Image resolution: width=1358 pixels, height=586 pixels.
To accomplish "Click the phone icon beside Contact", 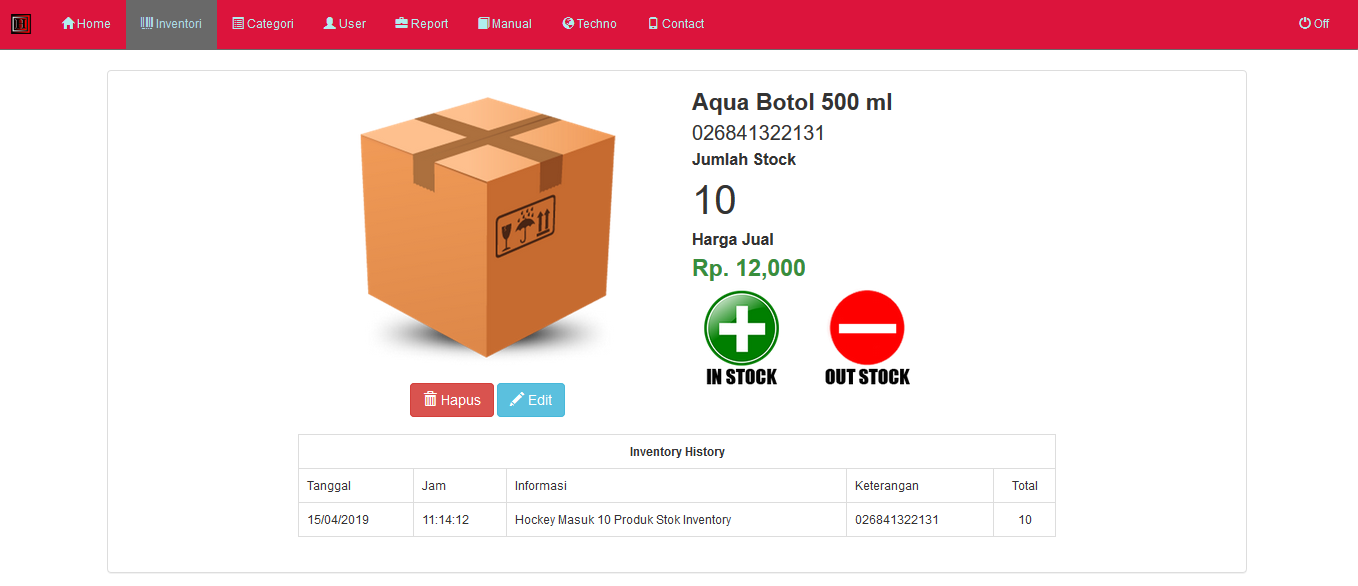I will coord(653,23).
